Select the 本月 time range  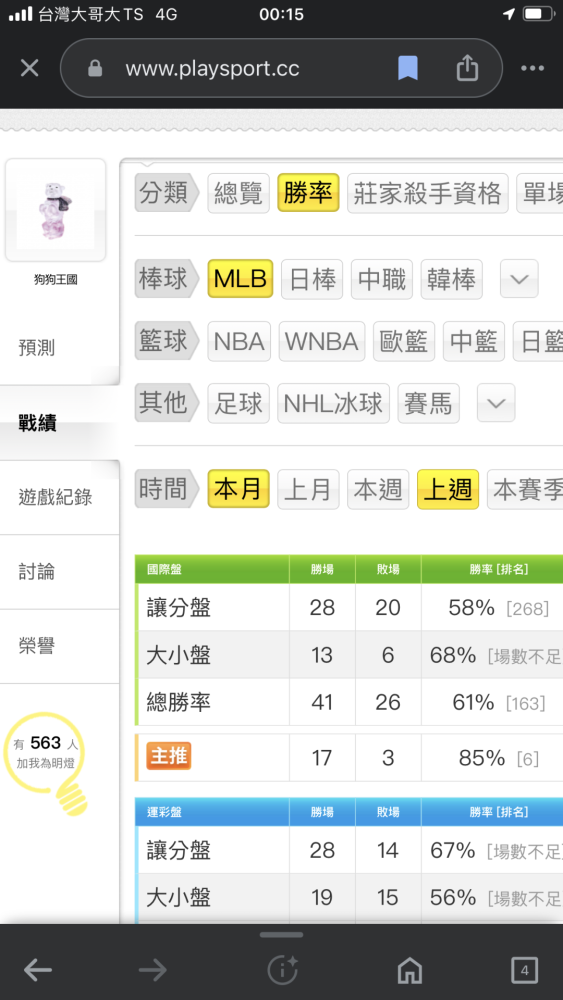point(238,489)
